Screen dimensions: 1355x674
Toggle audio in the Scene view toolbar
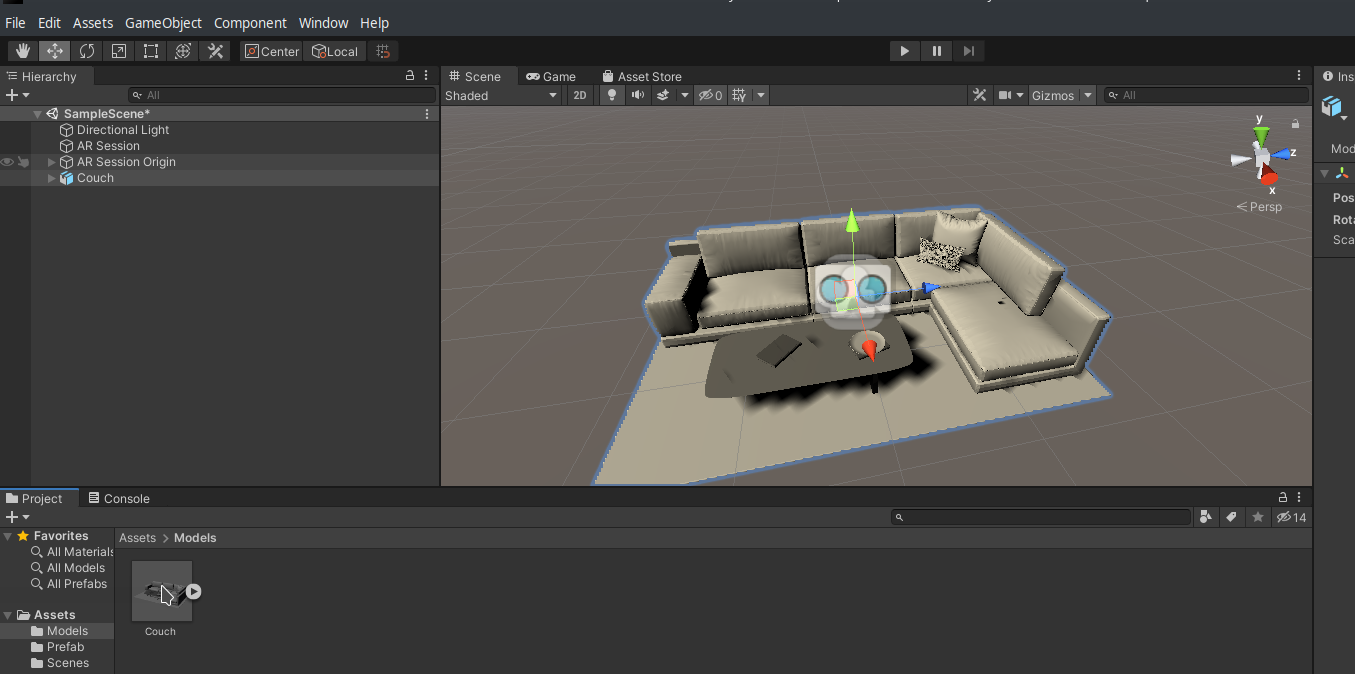(638, 95)
